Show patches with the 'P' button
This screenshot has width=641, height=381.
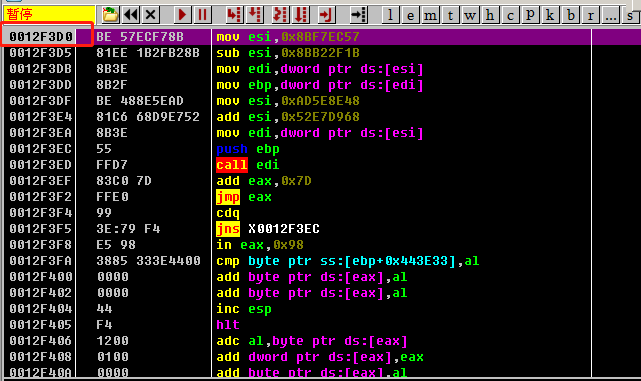[530, 15]
